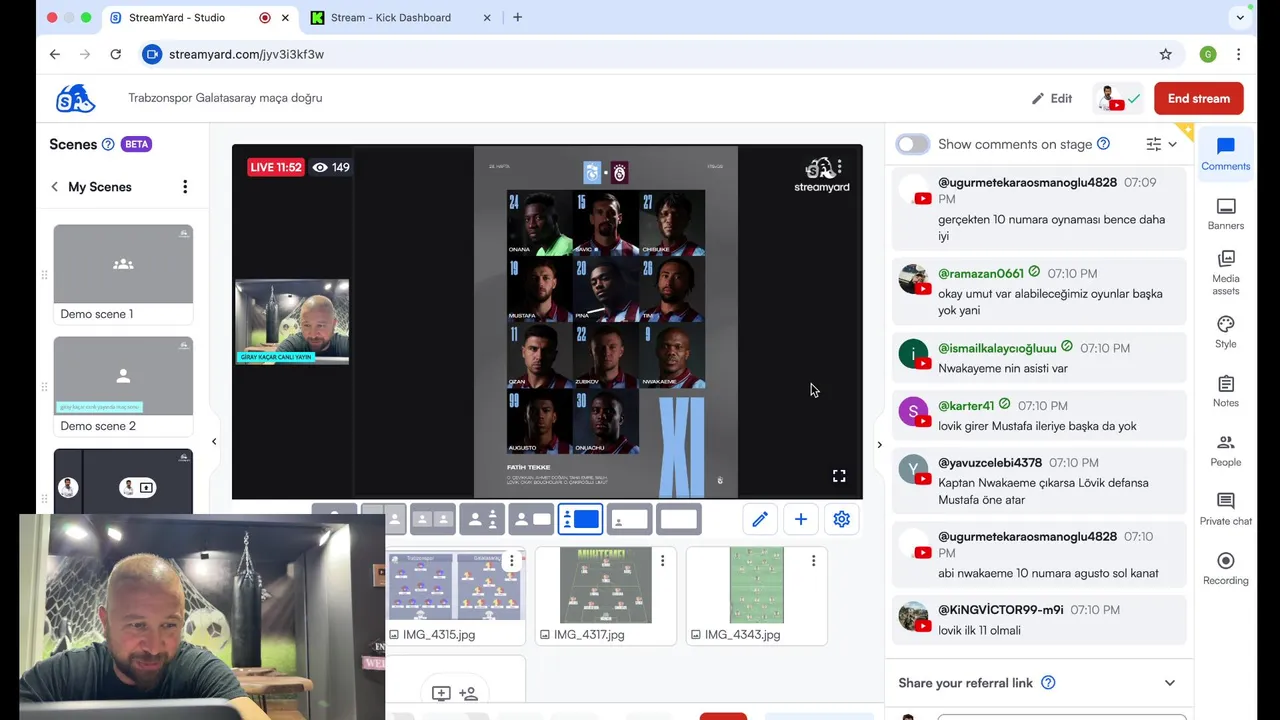
Task: Click the browser back arrow
Action: (x=55, y=54)
